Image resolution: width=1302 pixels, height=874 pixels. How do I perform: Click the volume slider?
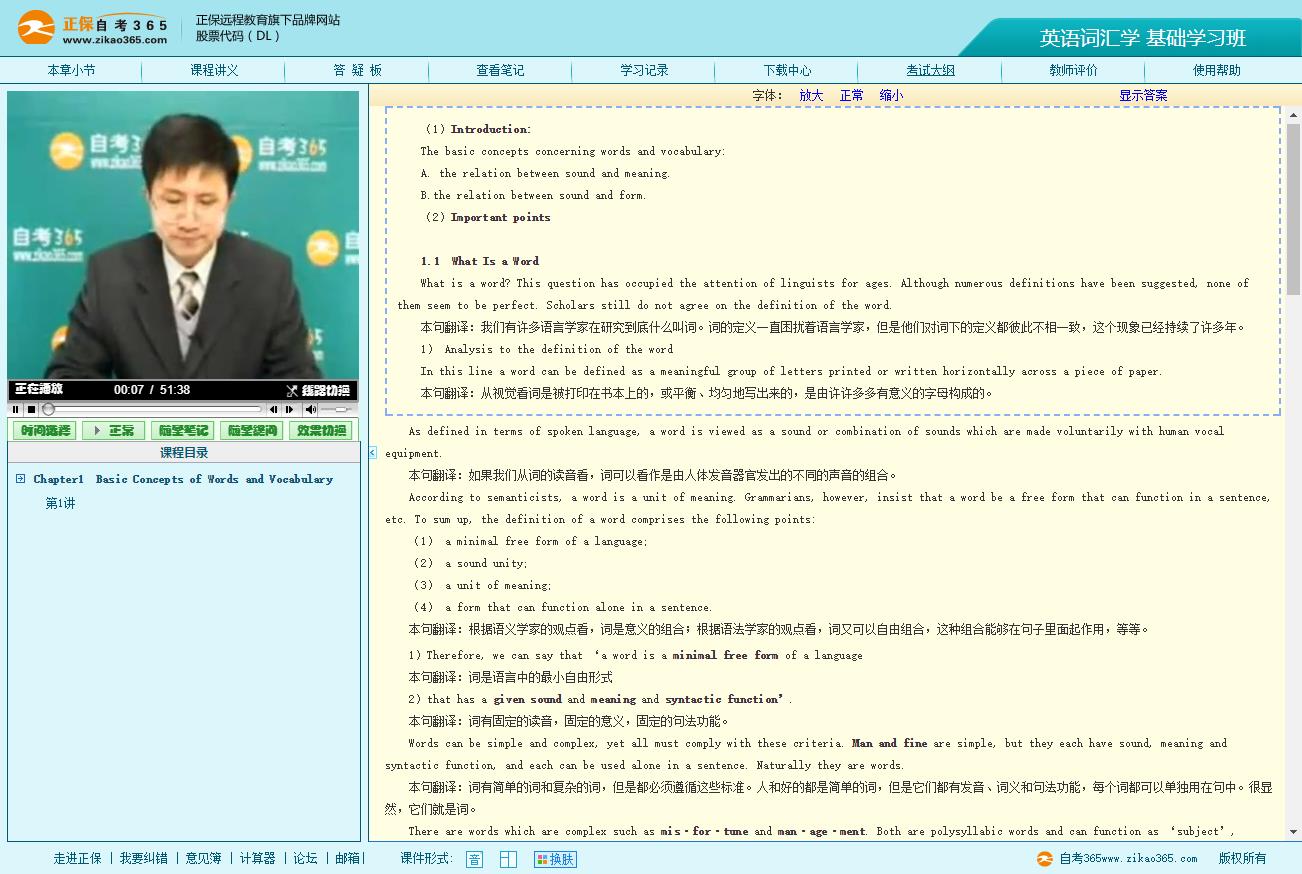coord(338,409)
